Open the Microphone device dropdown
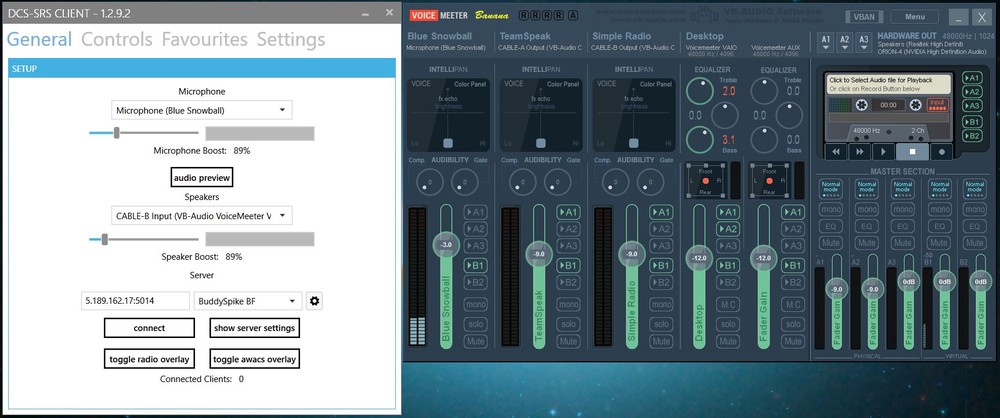The height and width of the screenshot is (418, 1000). click(202, 110)
